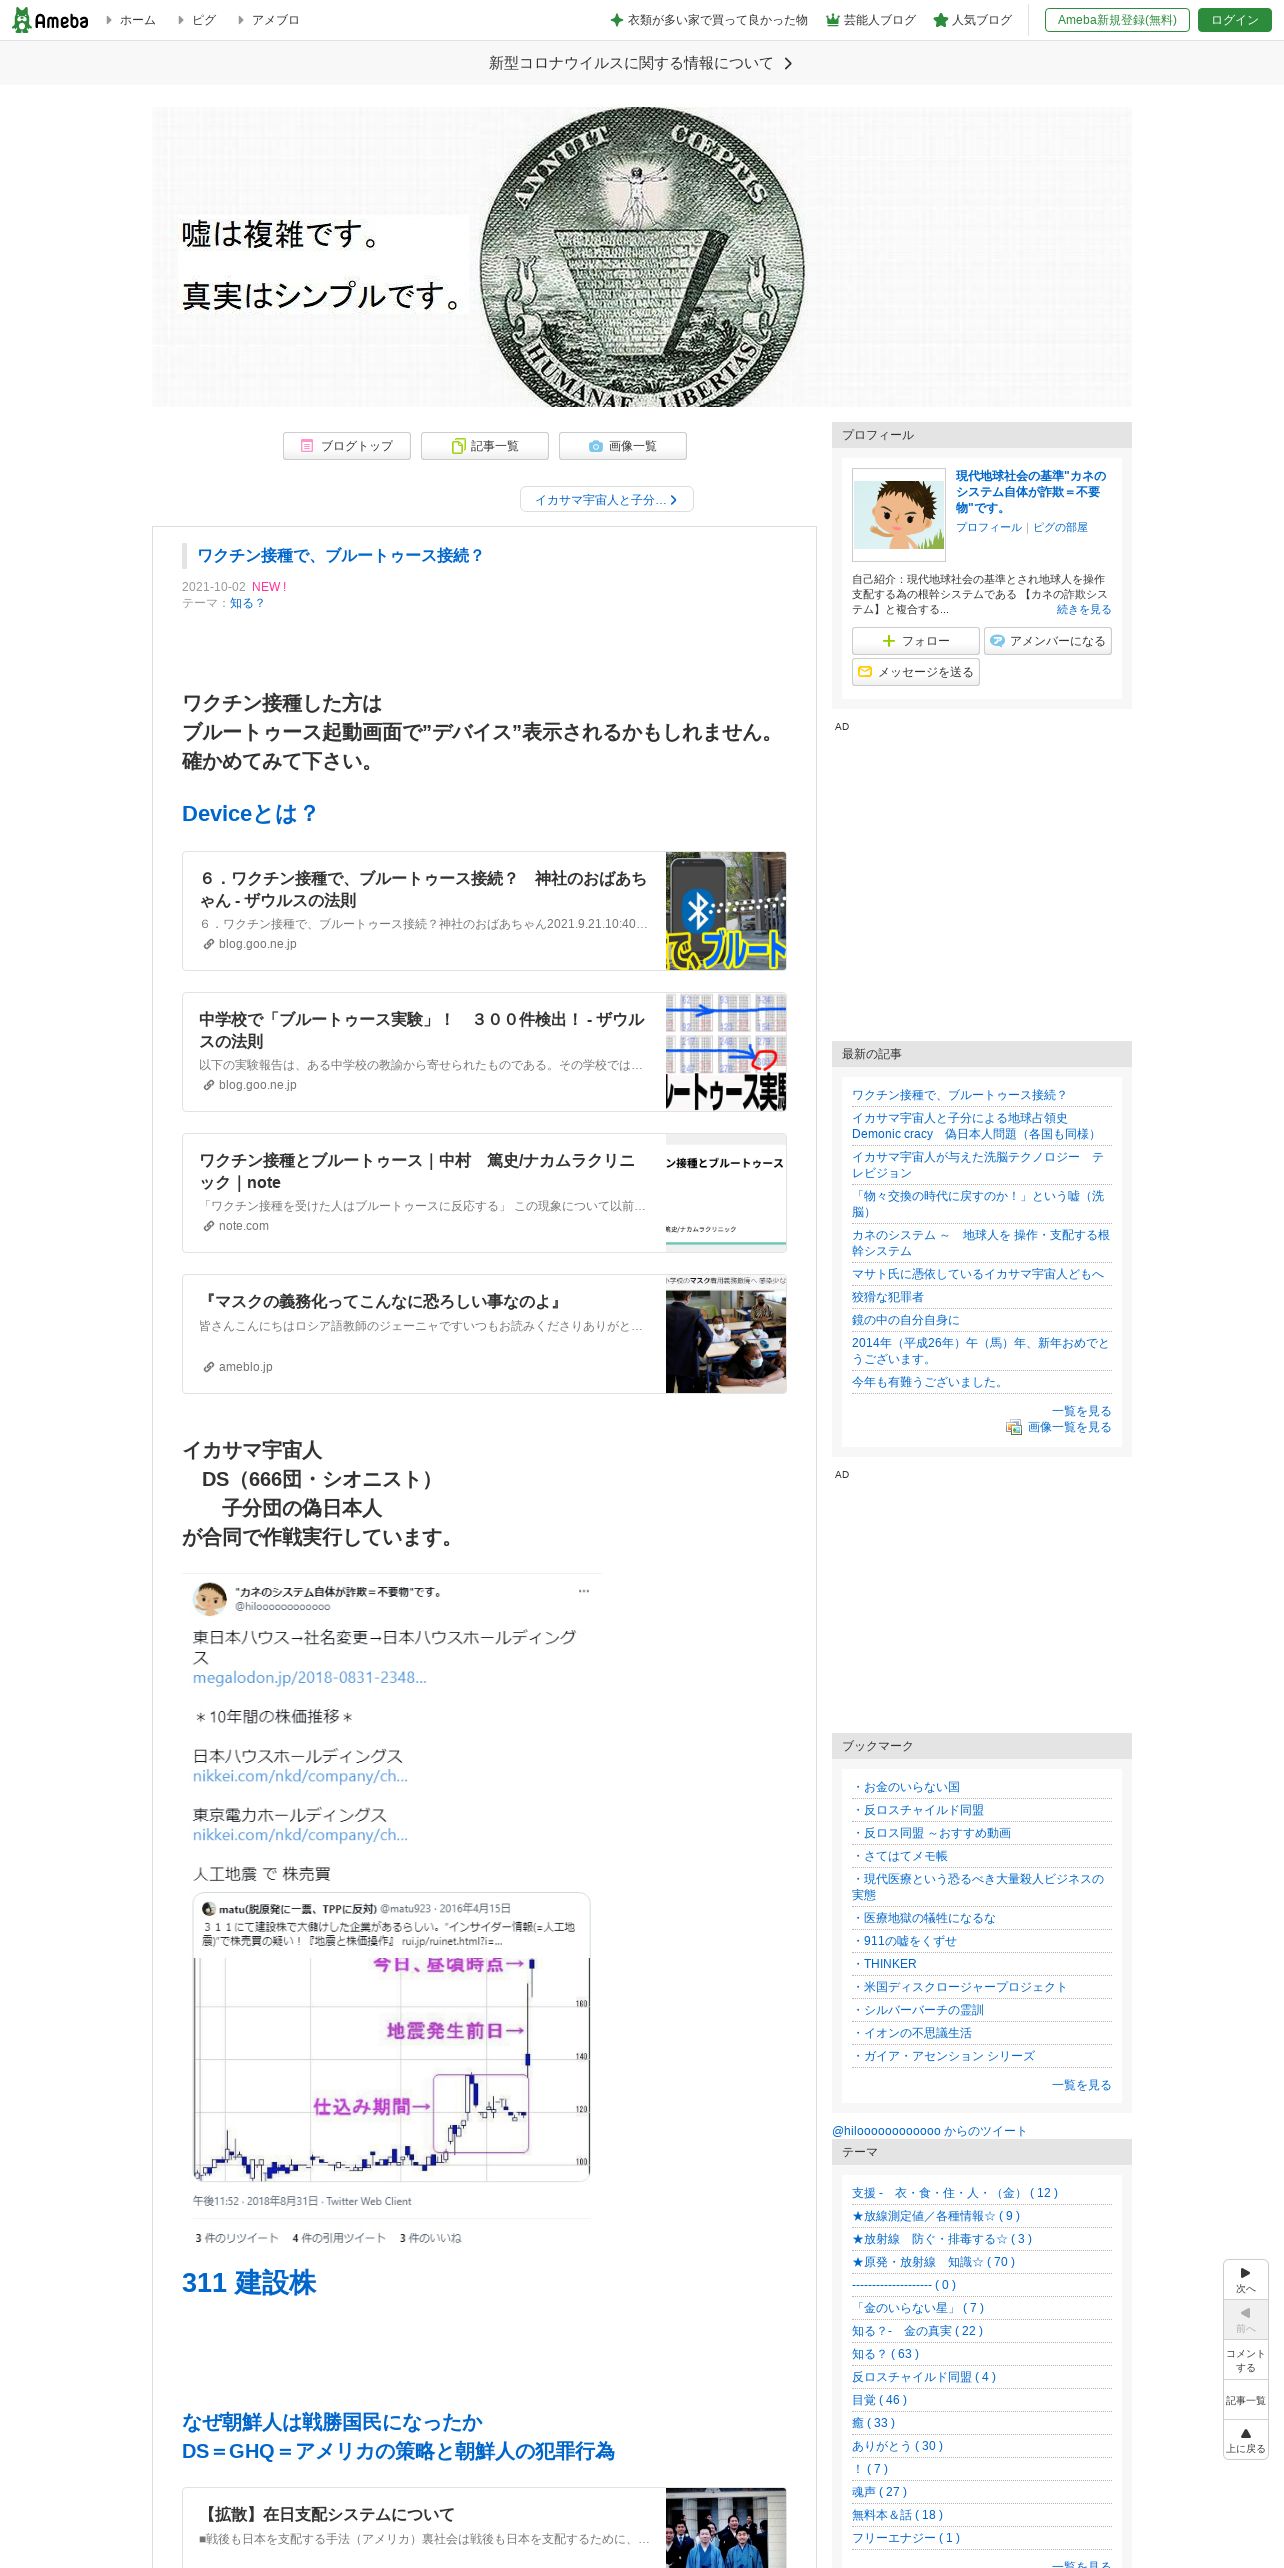
Task: Click the Bluetooth phone thumbnail
Action: point(726,911)
